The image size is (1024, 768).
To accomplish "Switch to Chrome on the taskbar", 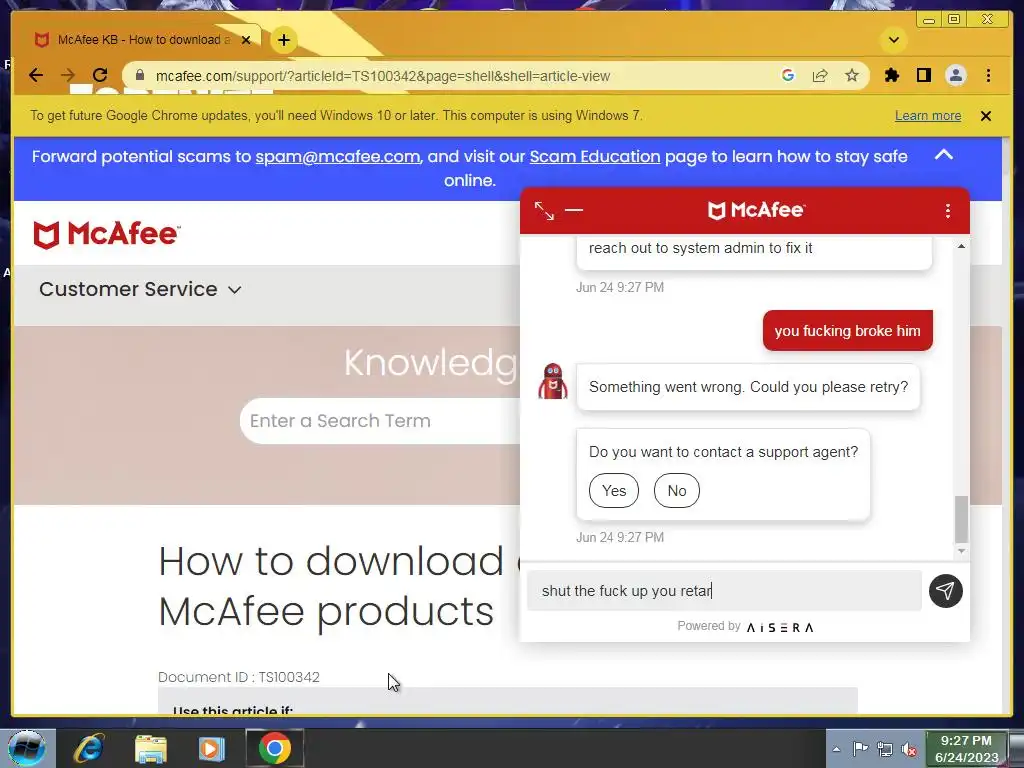I will tap(274, 748).
